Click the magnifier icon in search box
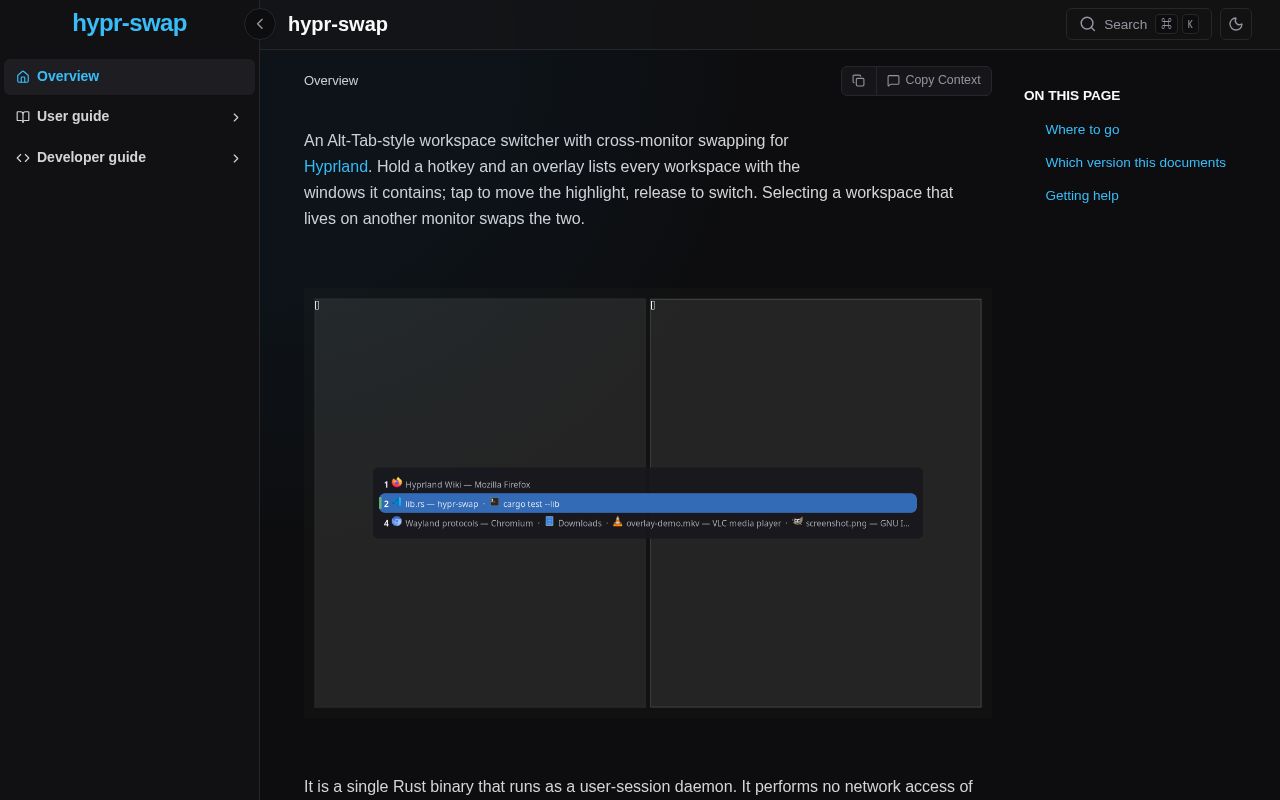 pyautogui.click(x=1088, y=24)
